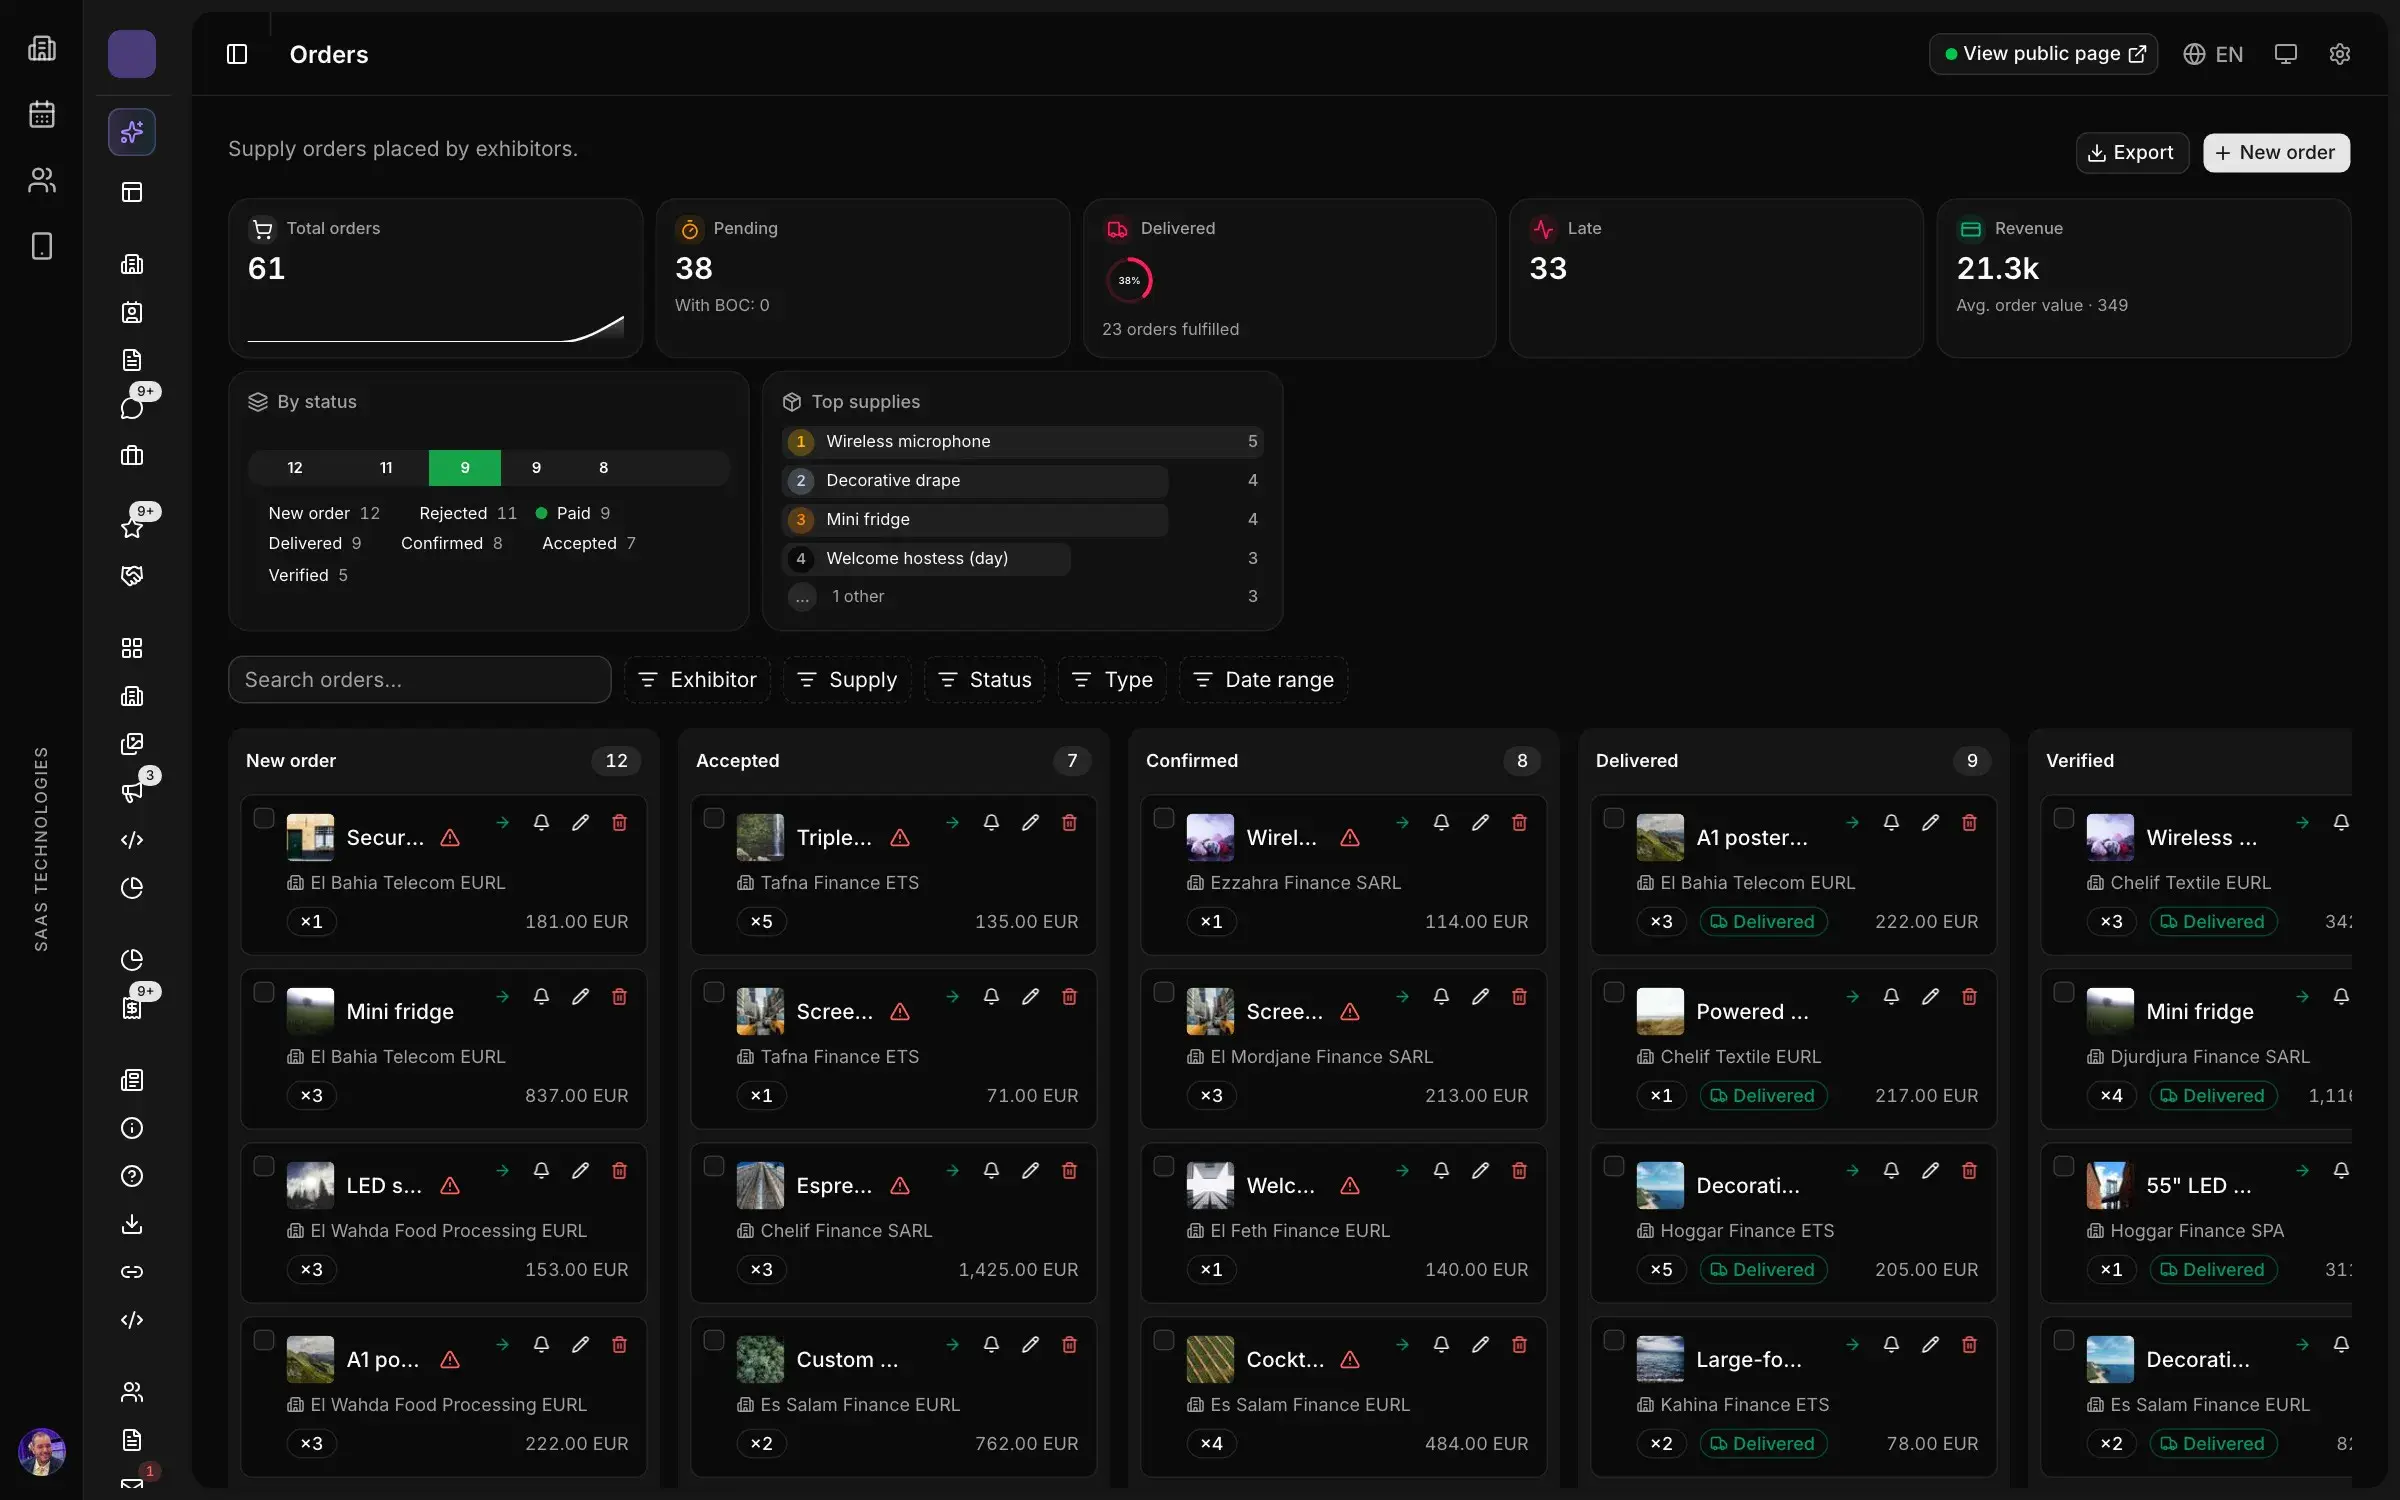Tick the checkbox on LED s... order card

[x=263, y=1166]
